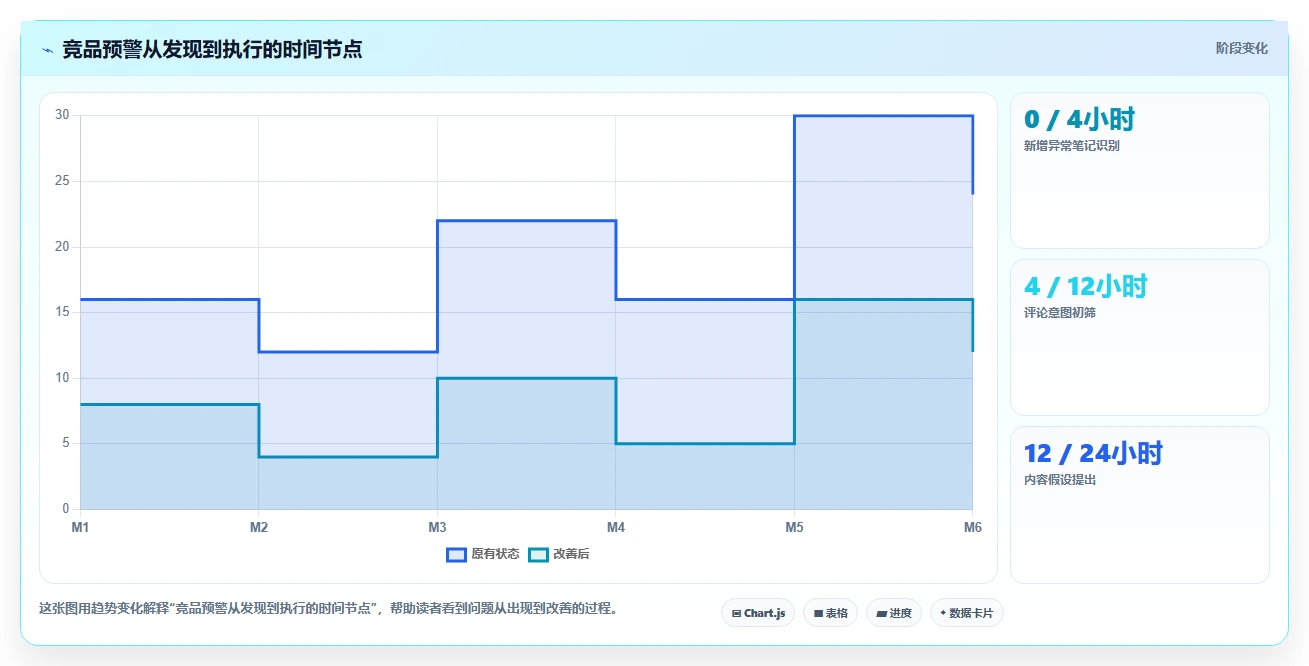Click the M6 x-axis label
Image resolution: width=1309 pixels, height=666 pixels.
(972, 527)
